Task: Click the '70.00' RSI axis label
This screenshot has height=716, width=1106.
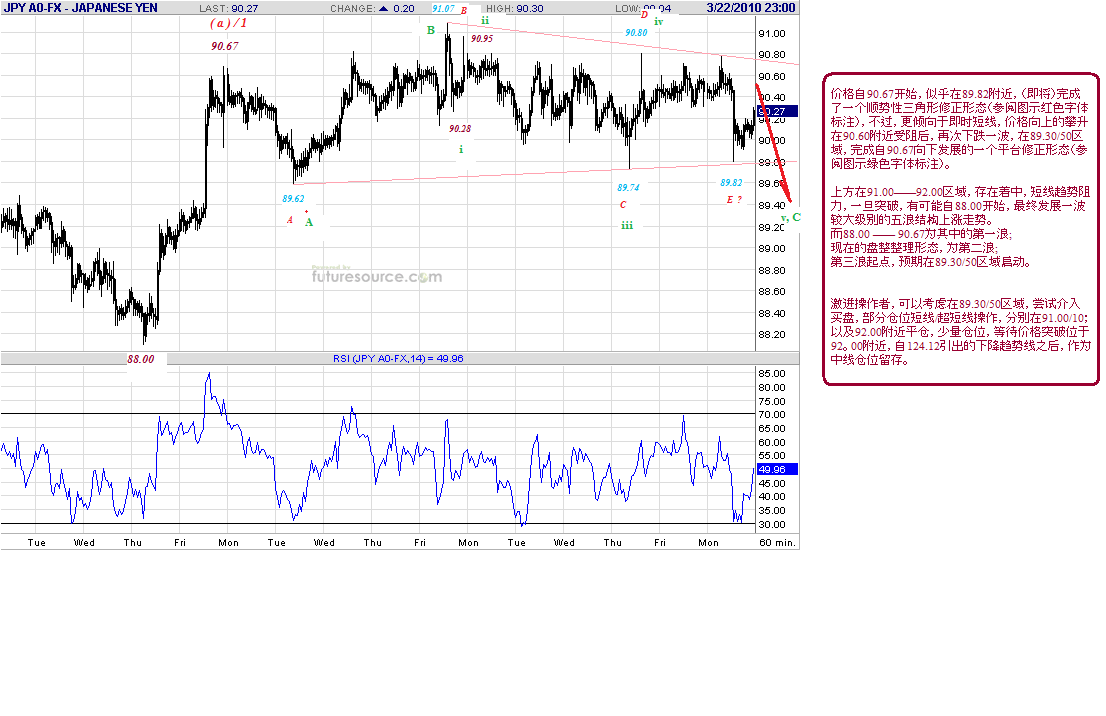Action: [772, 415]
